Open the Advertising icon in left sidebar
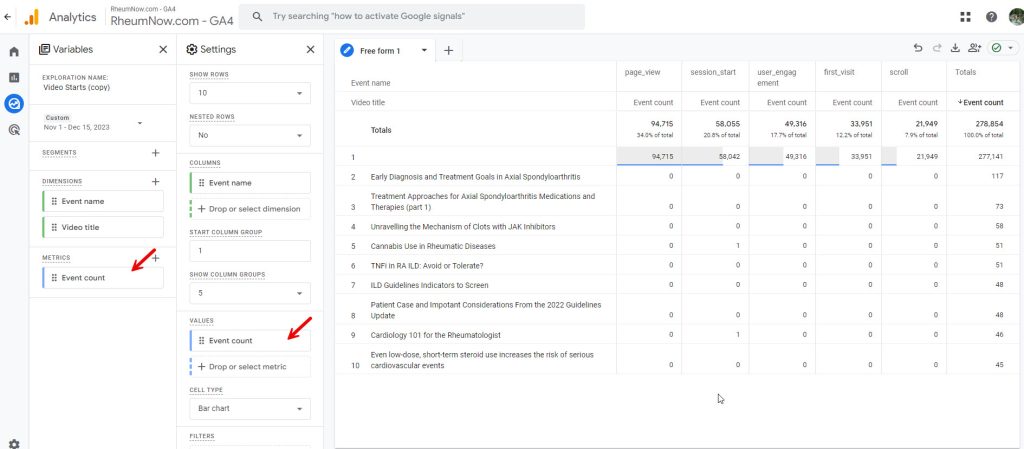Image resolution: width=1024 pixels, height=449 pixels. click(x=14, y=129)
